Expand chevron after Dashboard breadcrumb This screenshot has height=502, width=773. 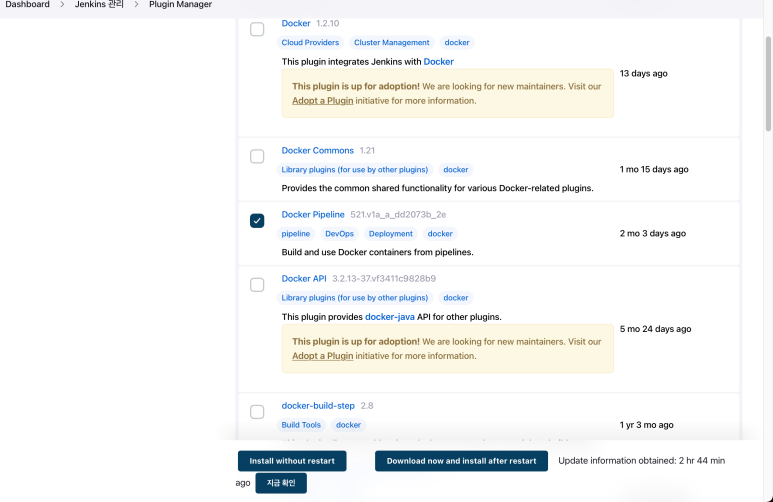click(x=62, y=4)
